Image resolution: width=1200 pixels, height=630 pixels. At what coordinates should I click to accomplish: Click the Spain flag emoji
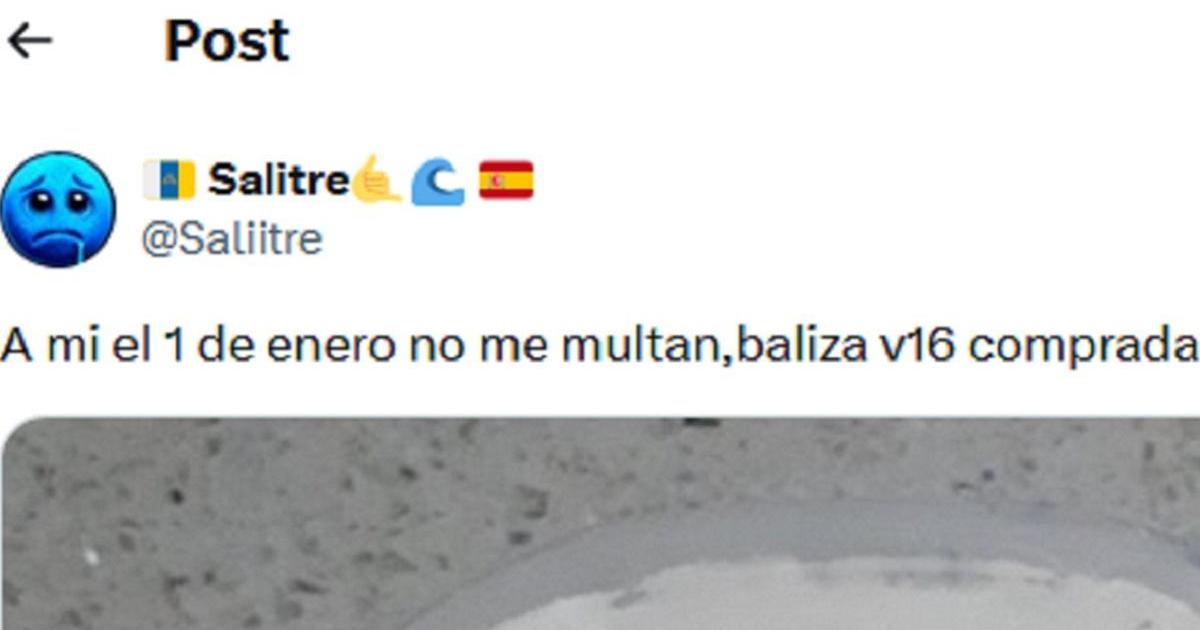[506, 181]
